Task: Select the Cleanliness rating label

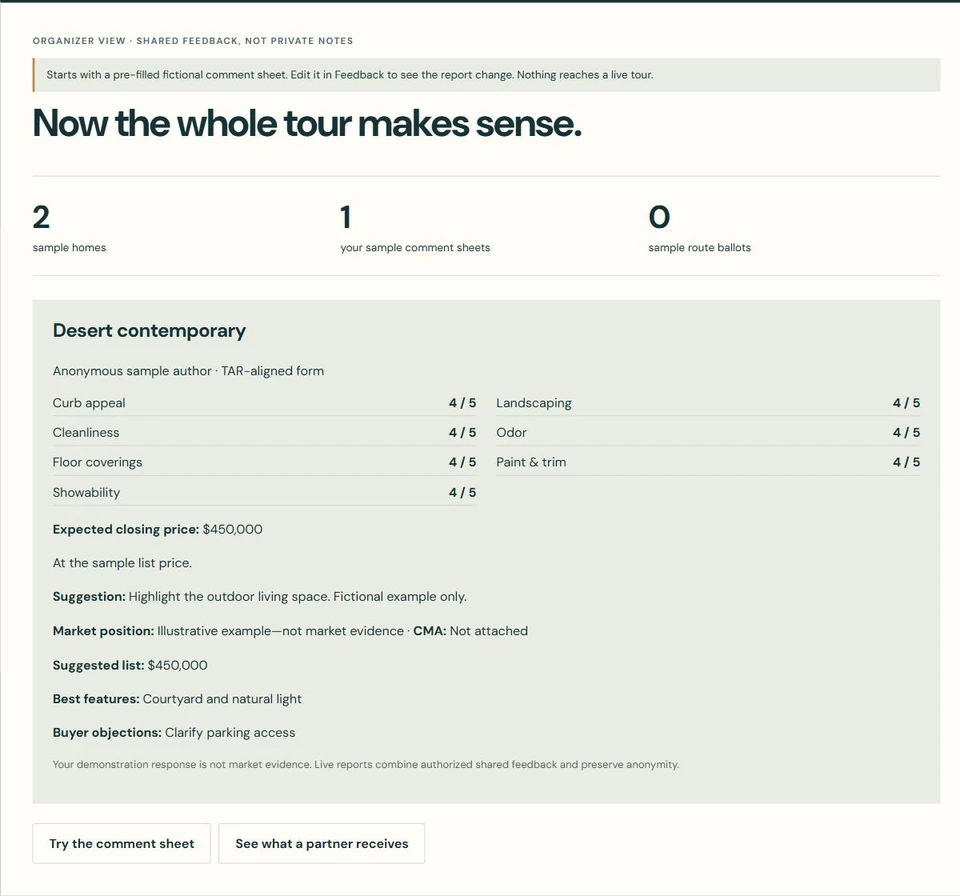Action: (x=86, y=432)
